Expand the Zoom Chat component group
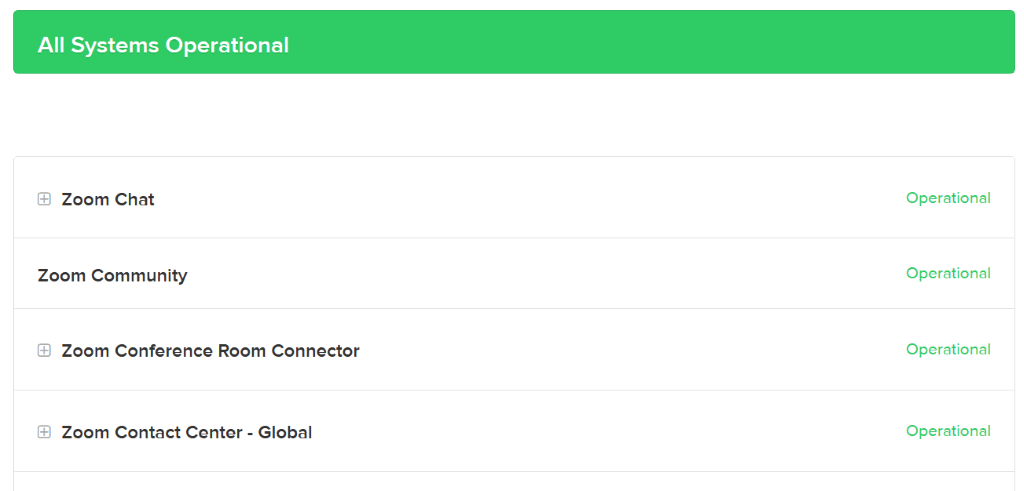The height and width of the screenshot is (491, 1024). 44,199
